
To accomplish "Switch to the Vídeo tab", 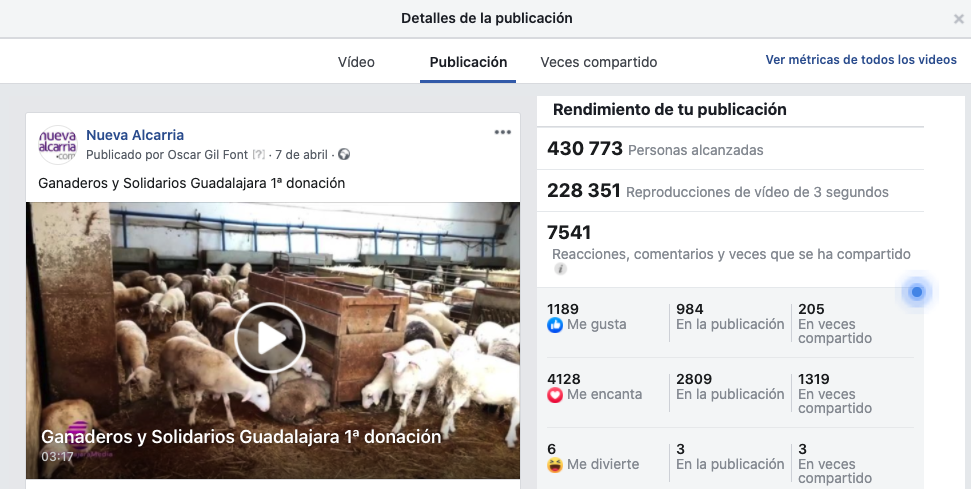I will 356,62.
